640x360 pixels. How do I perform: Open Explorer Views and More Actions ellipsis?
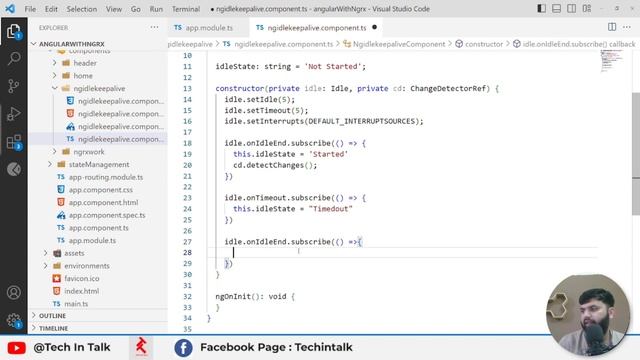[154, 27]
